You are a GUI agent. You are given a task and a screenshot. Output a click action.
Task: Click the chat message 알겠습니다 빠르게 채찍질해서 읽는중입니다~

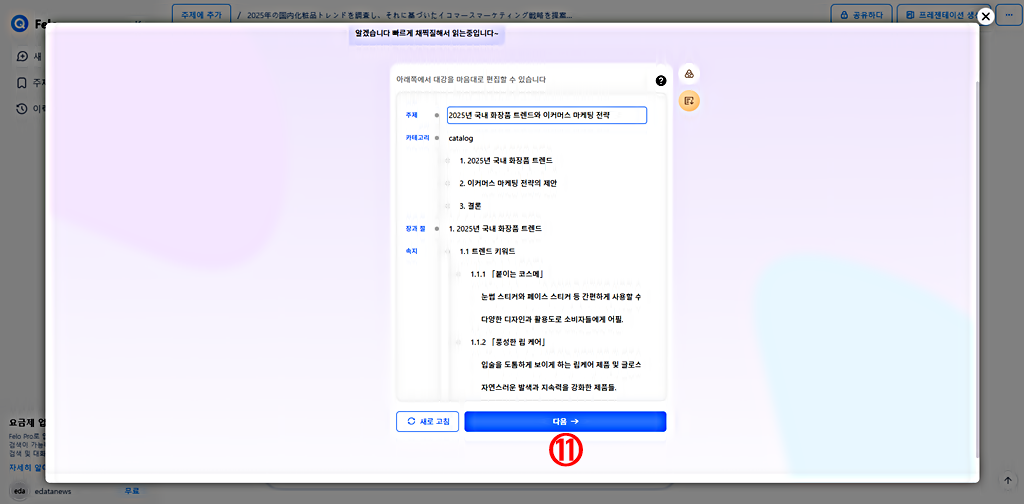(x=426, y=33)
